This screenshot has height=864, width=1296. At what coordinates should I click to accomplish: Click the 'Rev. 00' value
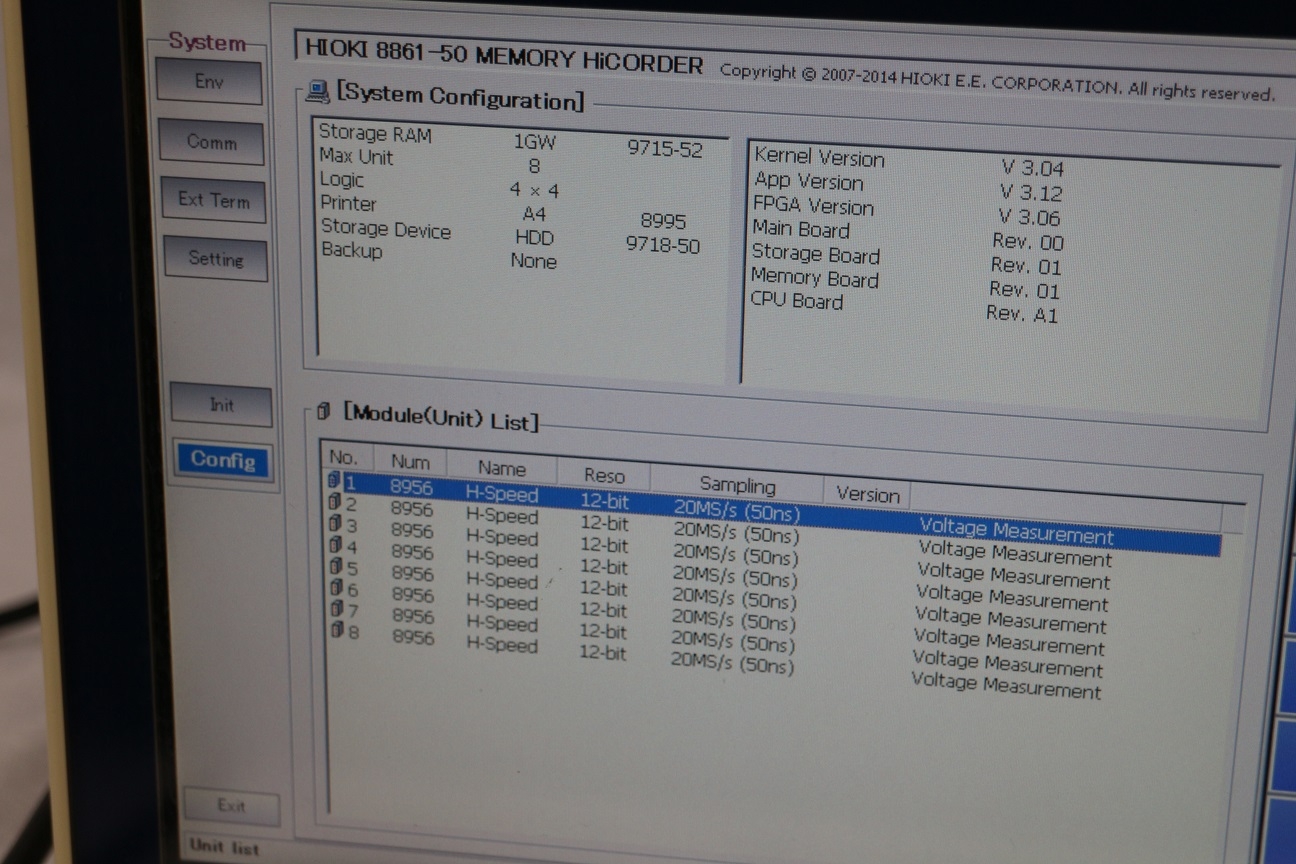(1028, 242)
